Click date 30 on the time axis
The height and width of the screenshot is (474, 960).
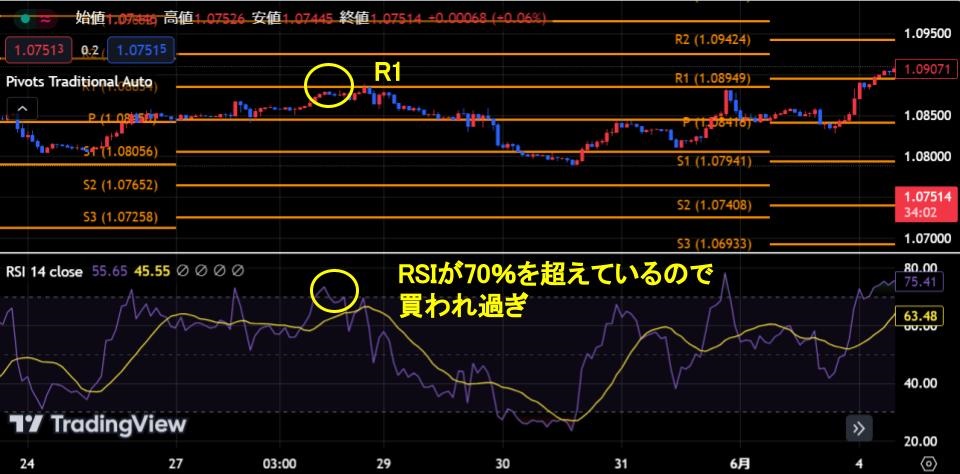[x=503, y=462]
